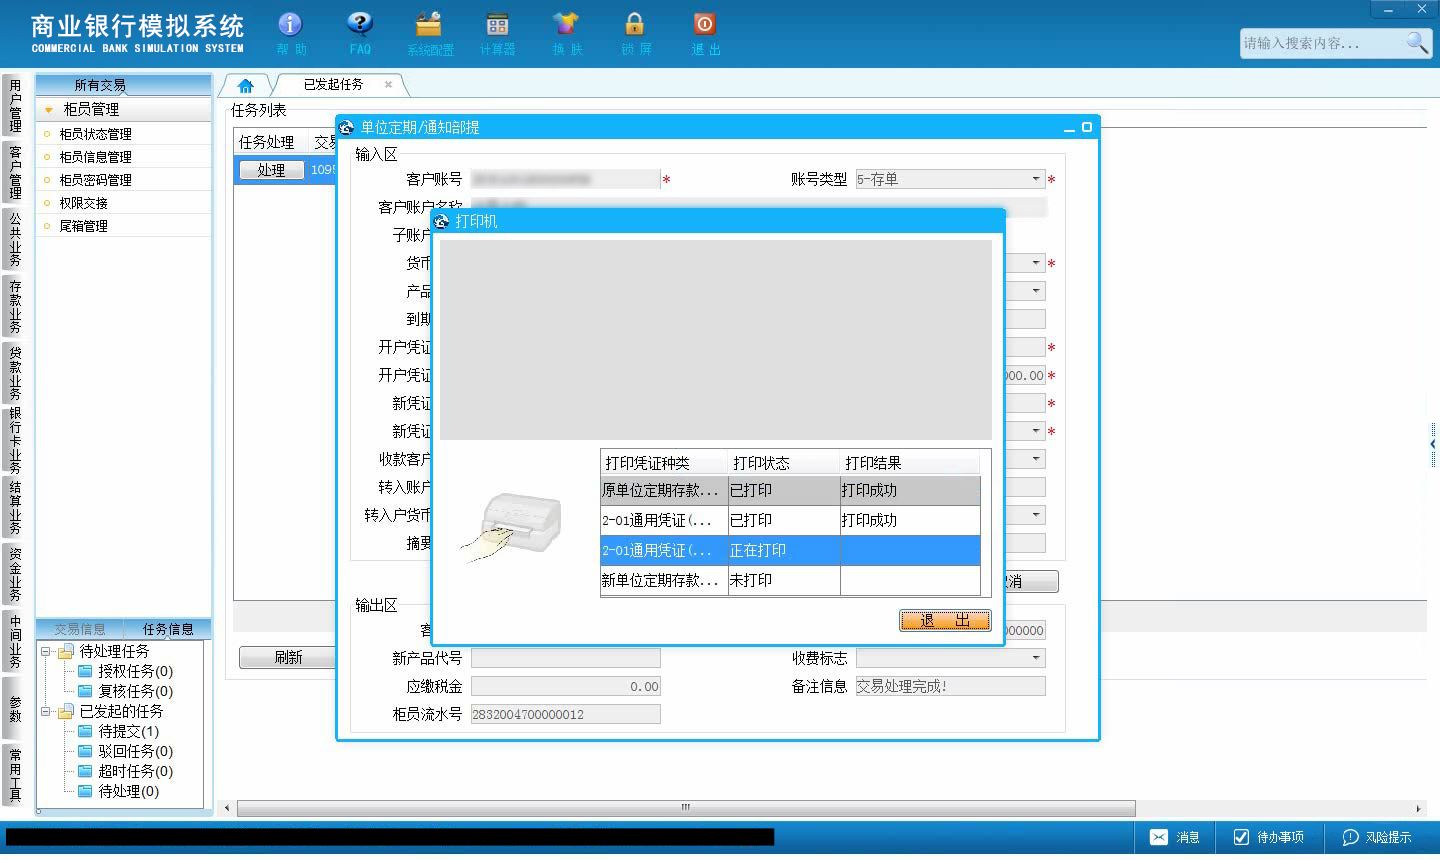This screenshot has height=860, width=1440.
Task: Click the 刷新 button
Action: pos(288,657)
